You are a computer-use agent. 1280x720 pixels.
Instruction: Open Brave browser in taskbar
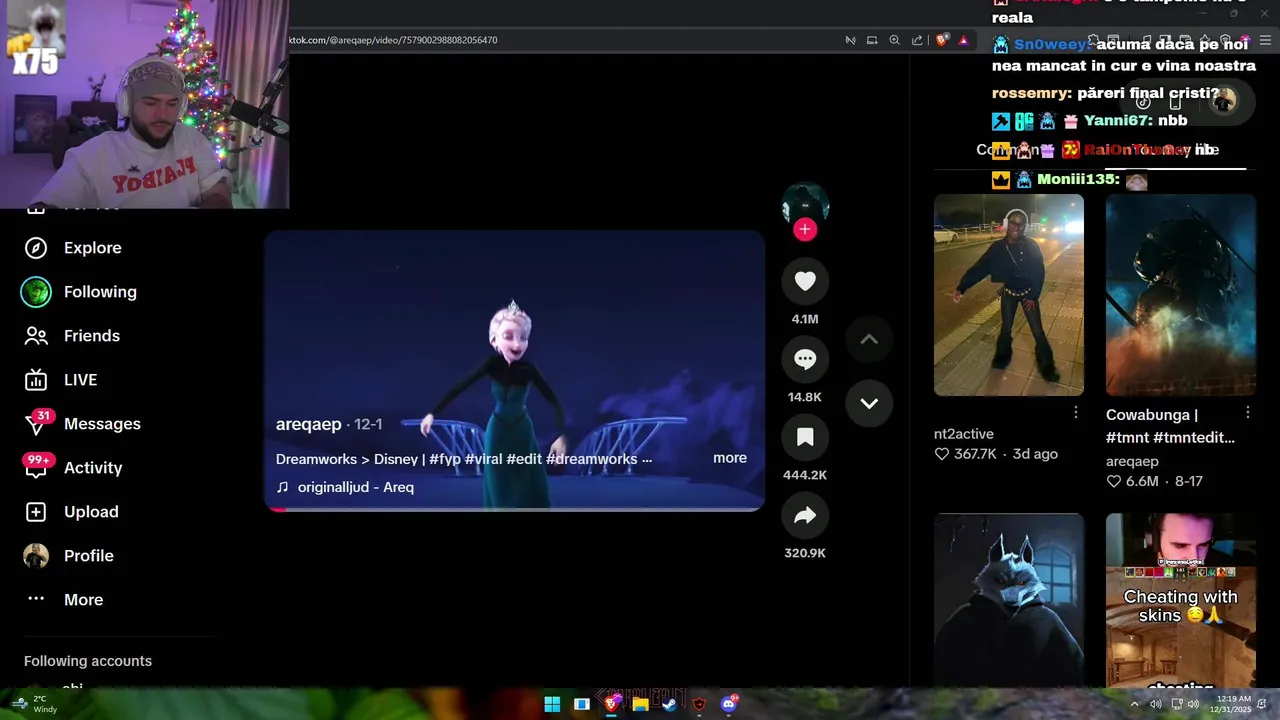click(x=612, y=704)
